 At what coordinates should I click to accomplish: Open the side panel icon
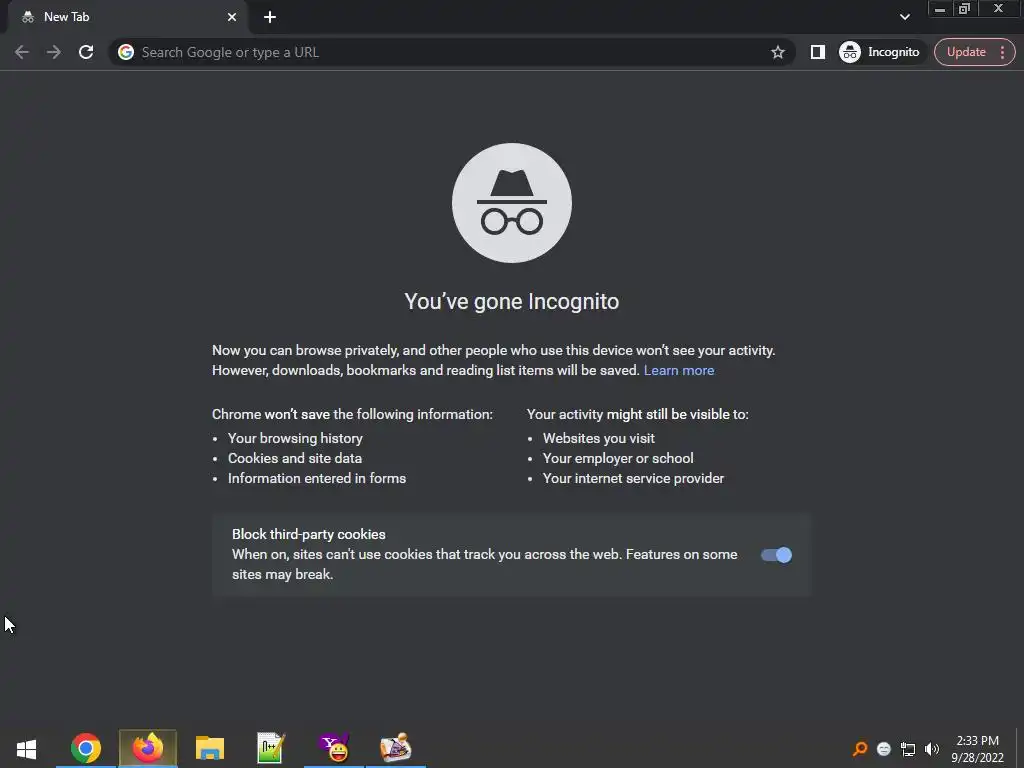[818, 52]
